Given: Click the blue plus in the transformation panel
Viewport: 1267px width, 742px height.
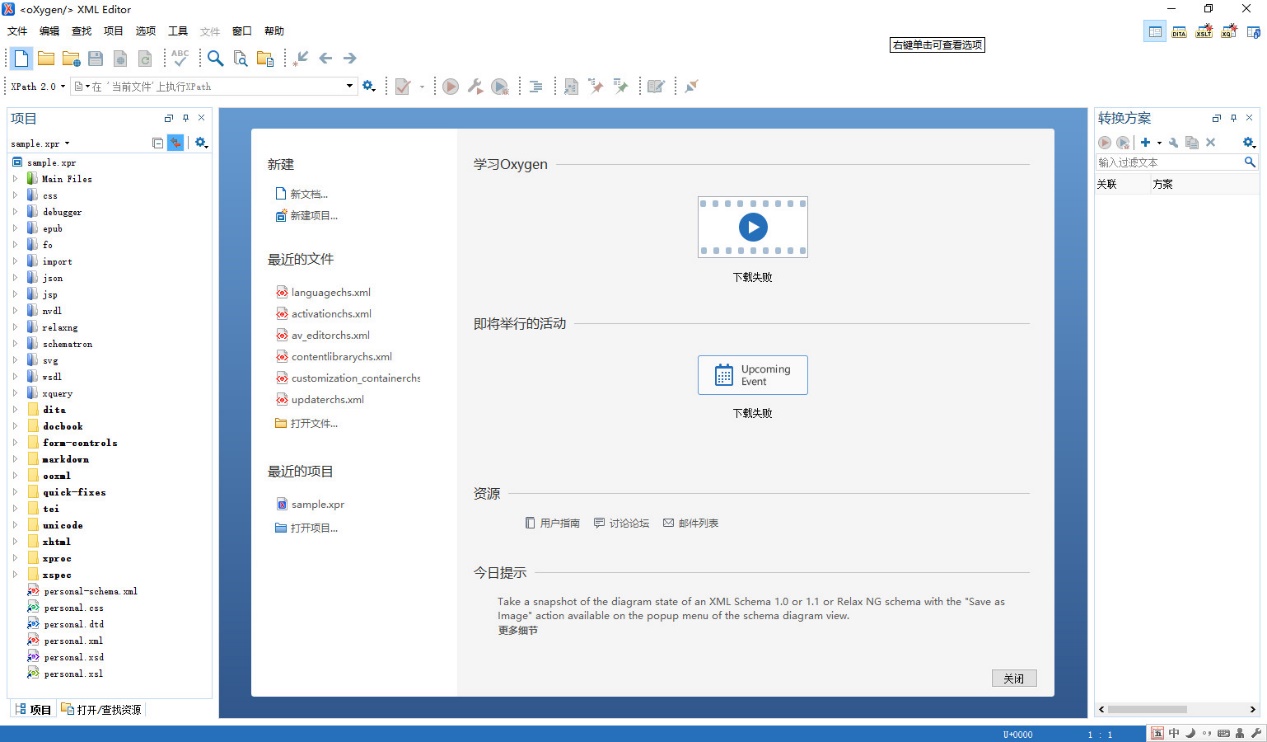Looking at the screenshot, I should point(1145,143).
